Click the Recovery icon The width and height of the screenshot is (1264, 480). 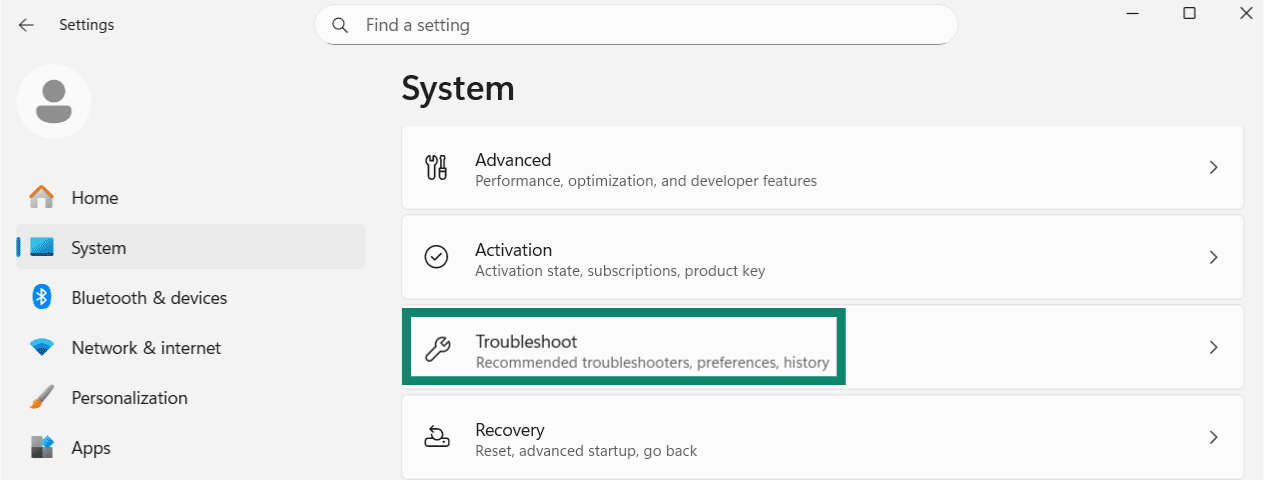pos(437,437)
